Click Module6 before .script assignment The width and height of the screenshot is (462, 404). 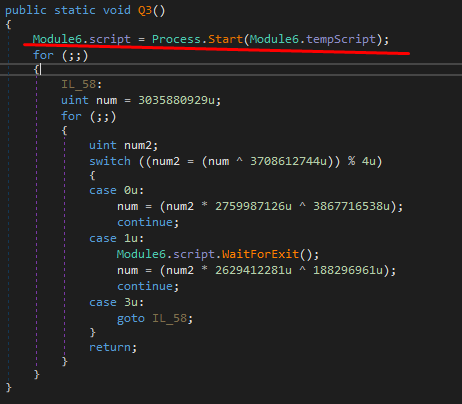pyautogui.click(x=57, y=39)
